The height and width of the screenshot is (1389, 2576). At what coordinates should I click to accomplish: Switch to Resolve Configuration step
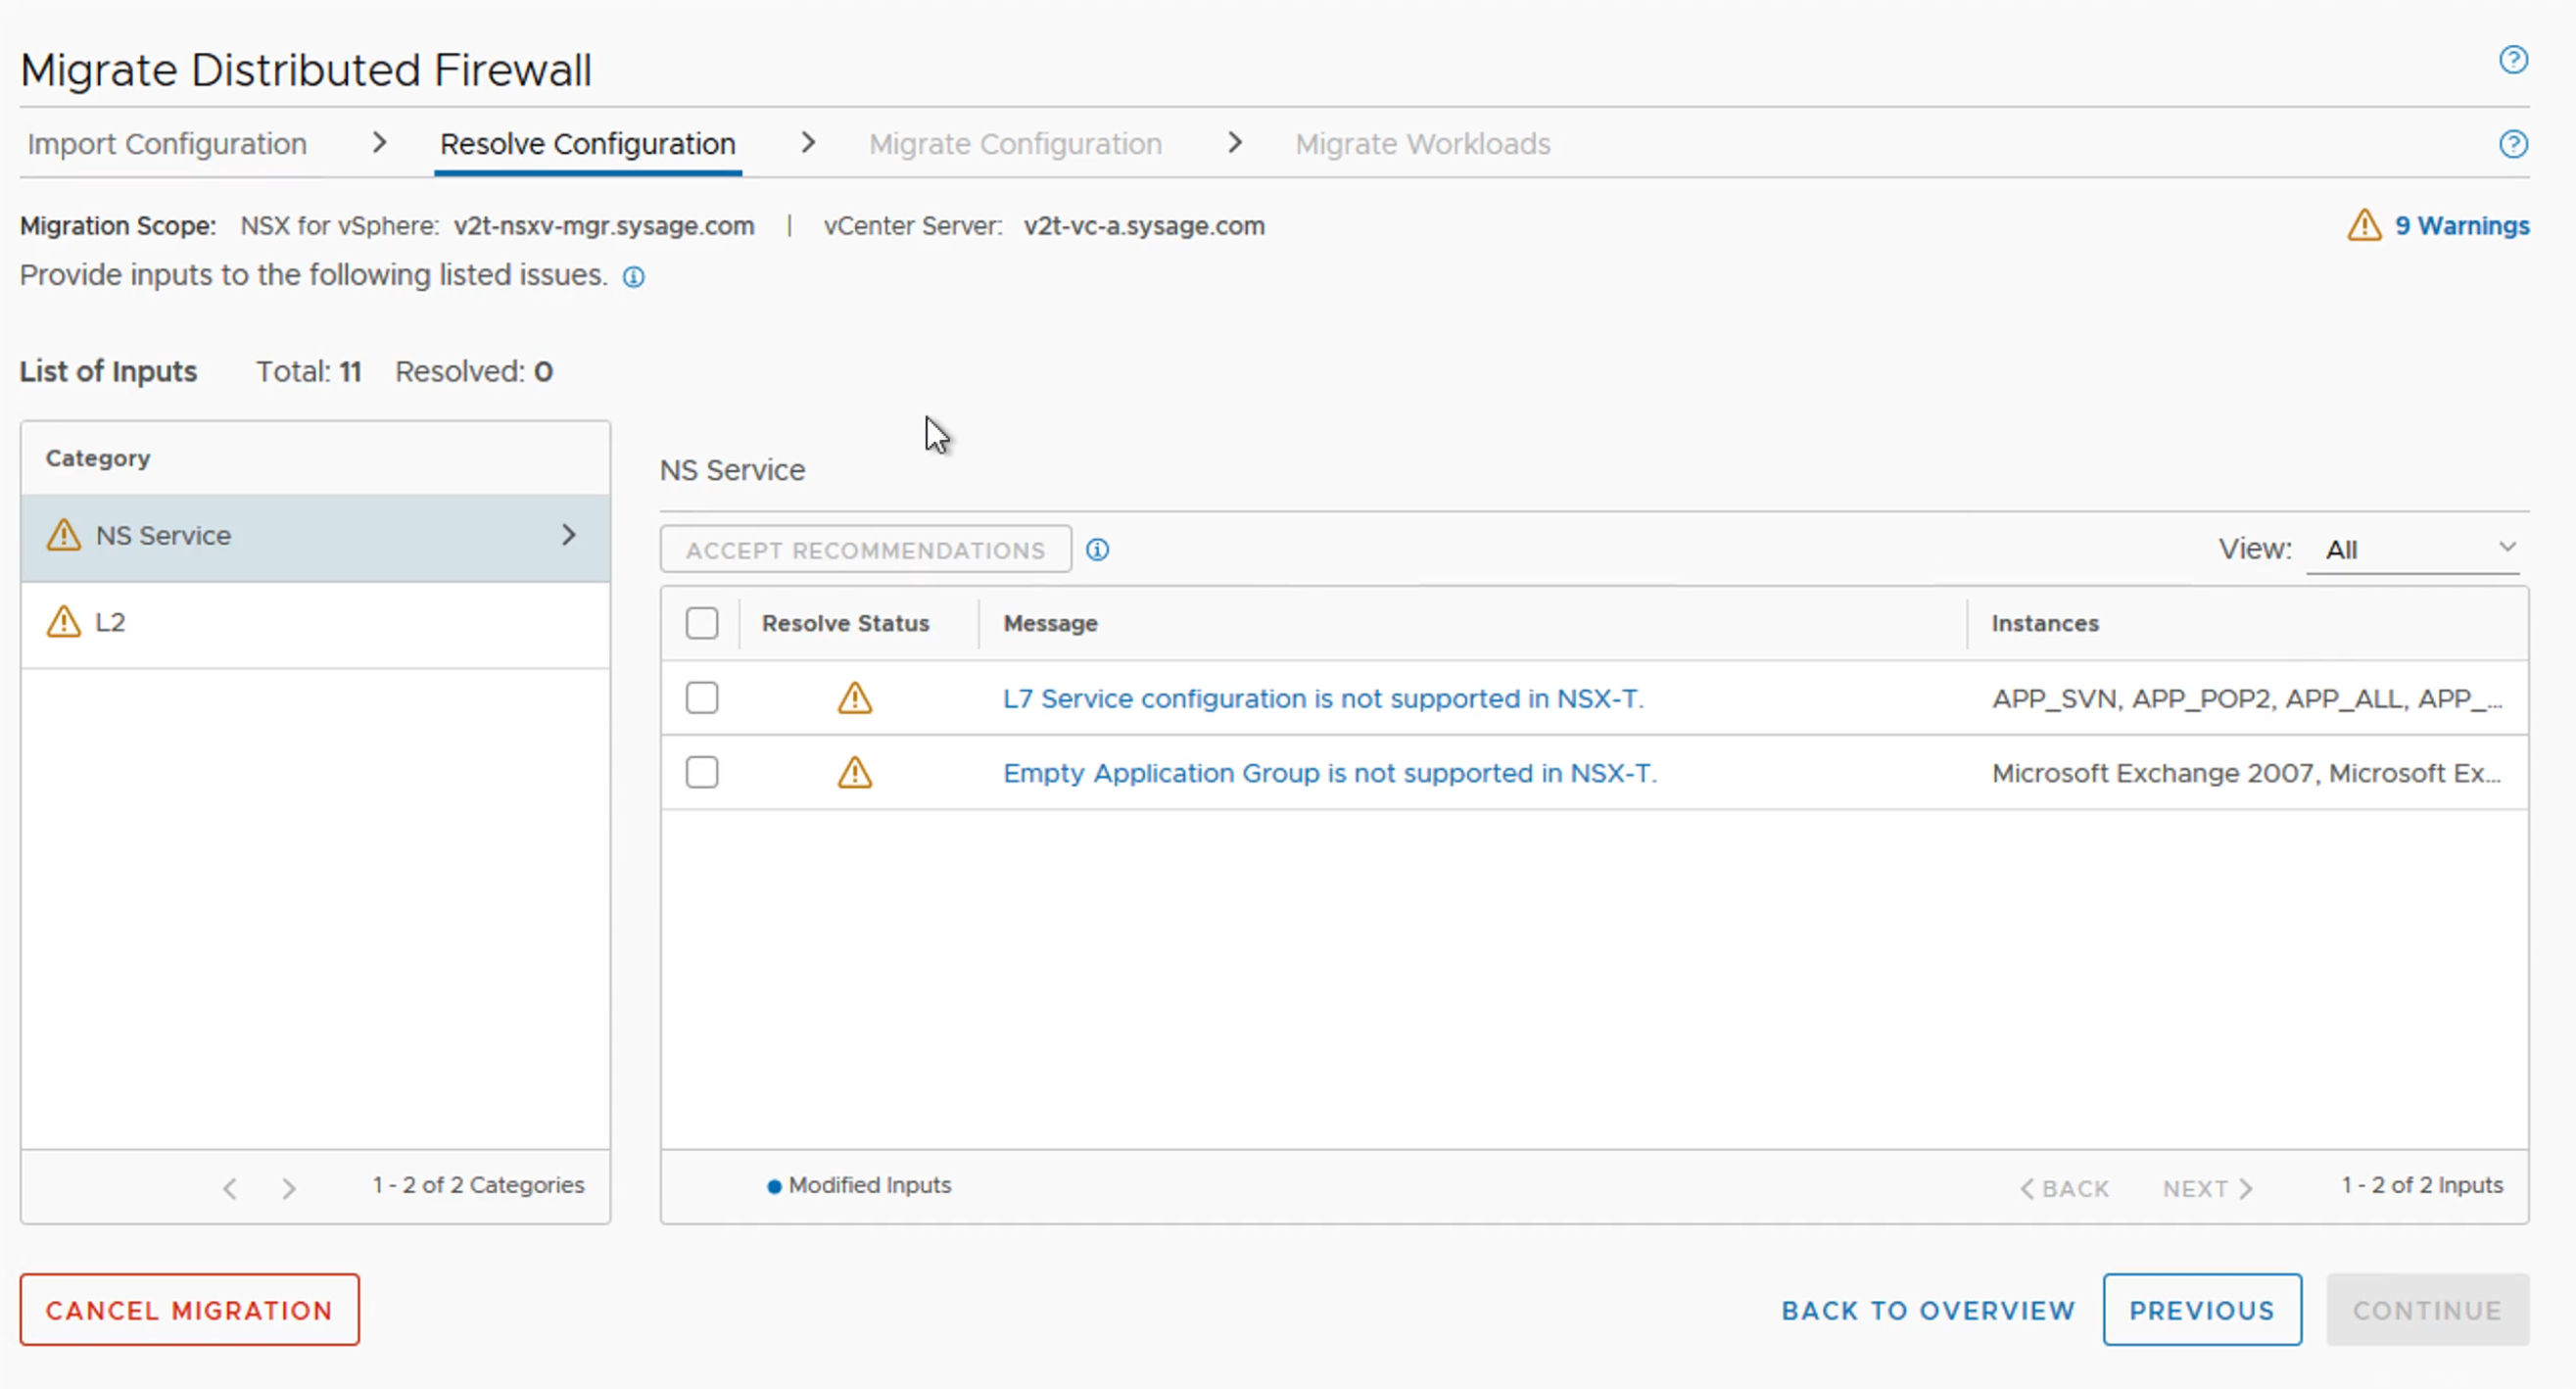pos(587,144)
